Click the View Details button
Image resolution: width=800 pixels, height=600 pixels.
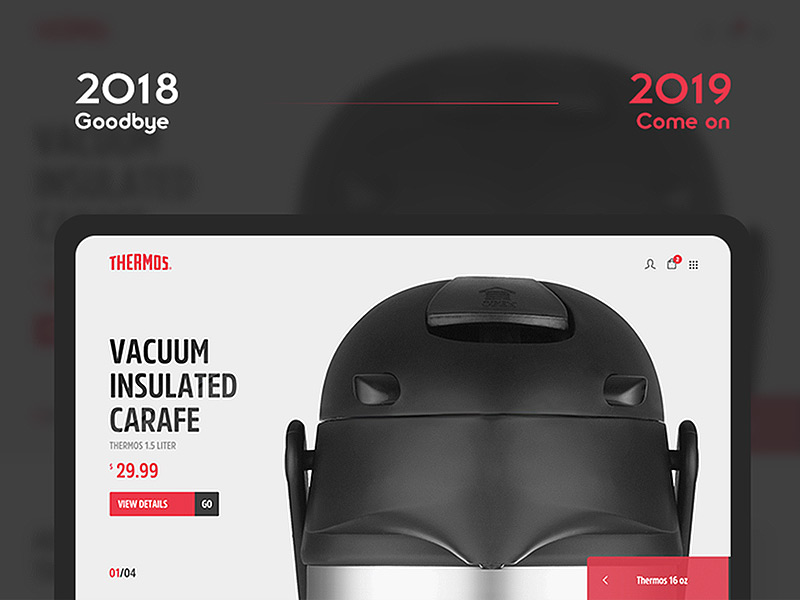point(152,504)
